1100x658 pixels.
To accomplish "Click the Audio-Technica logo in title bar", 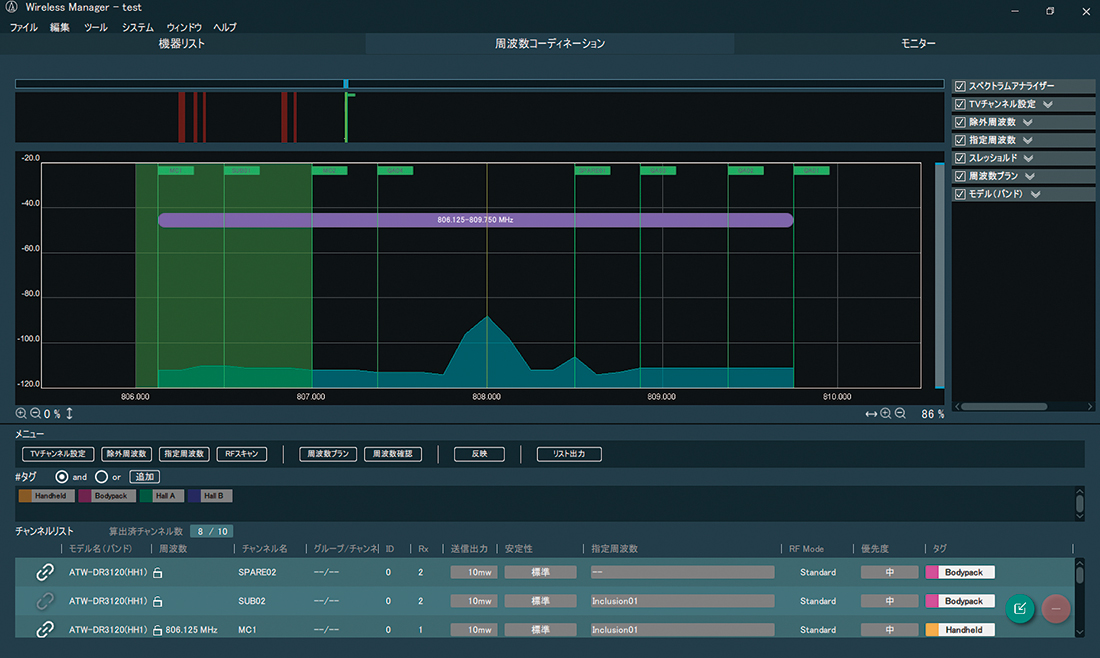I will pos(12,7).
